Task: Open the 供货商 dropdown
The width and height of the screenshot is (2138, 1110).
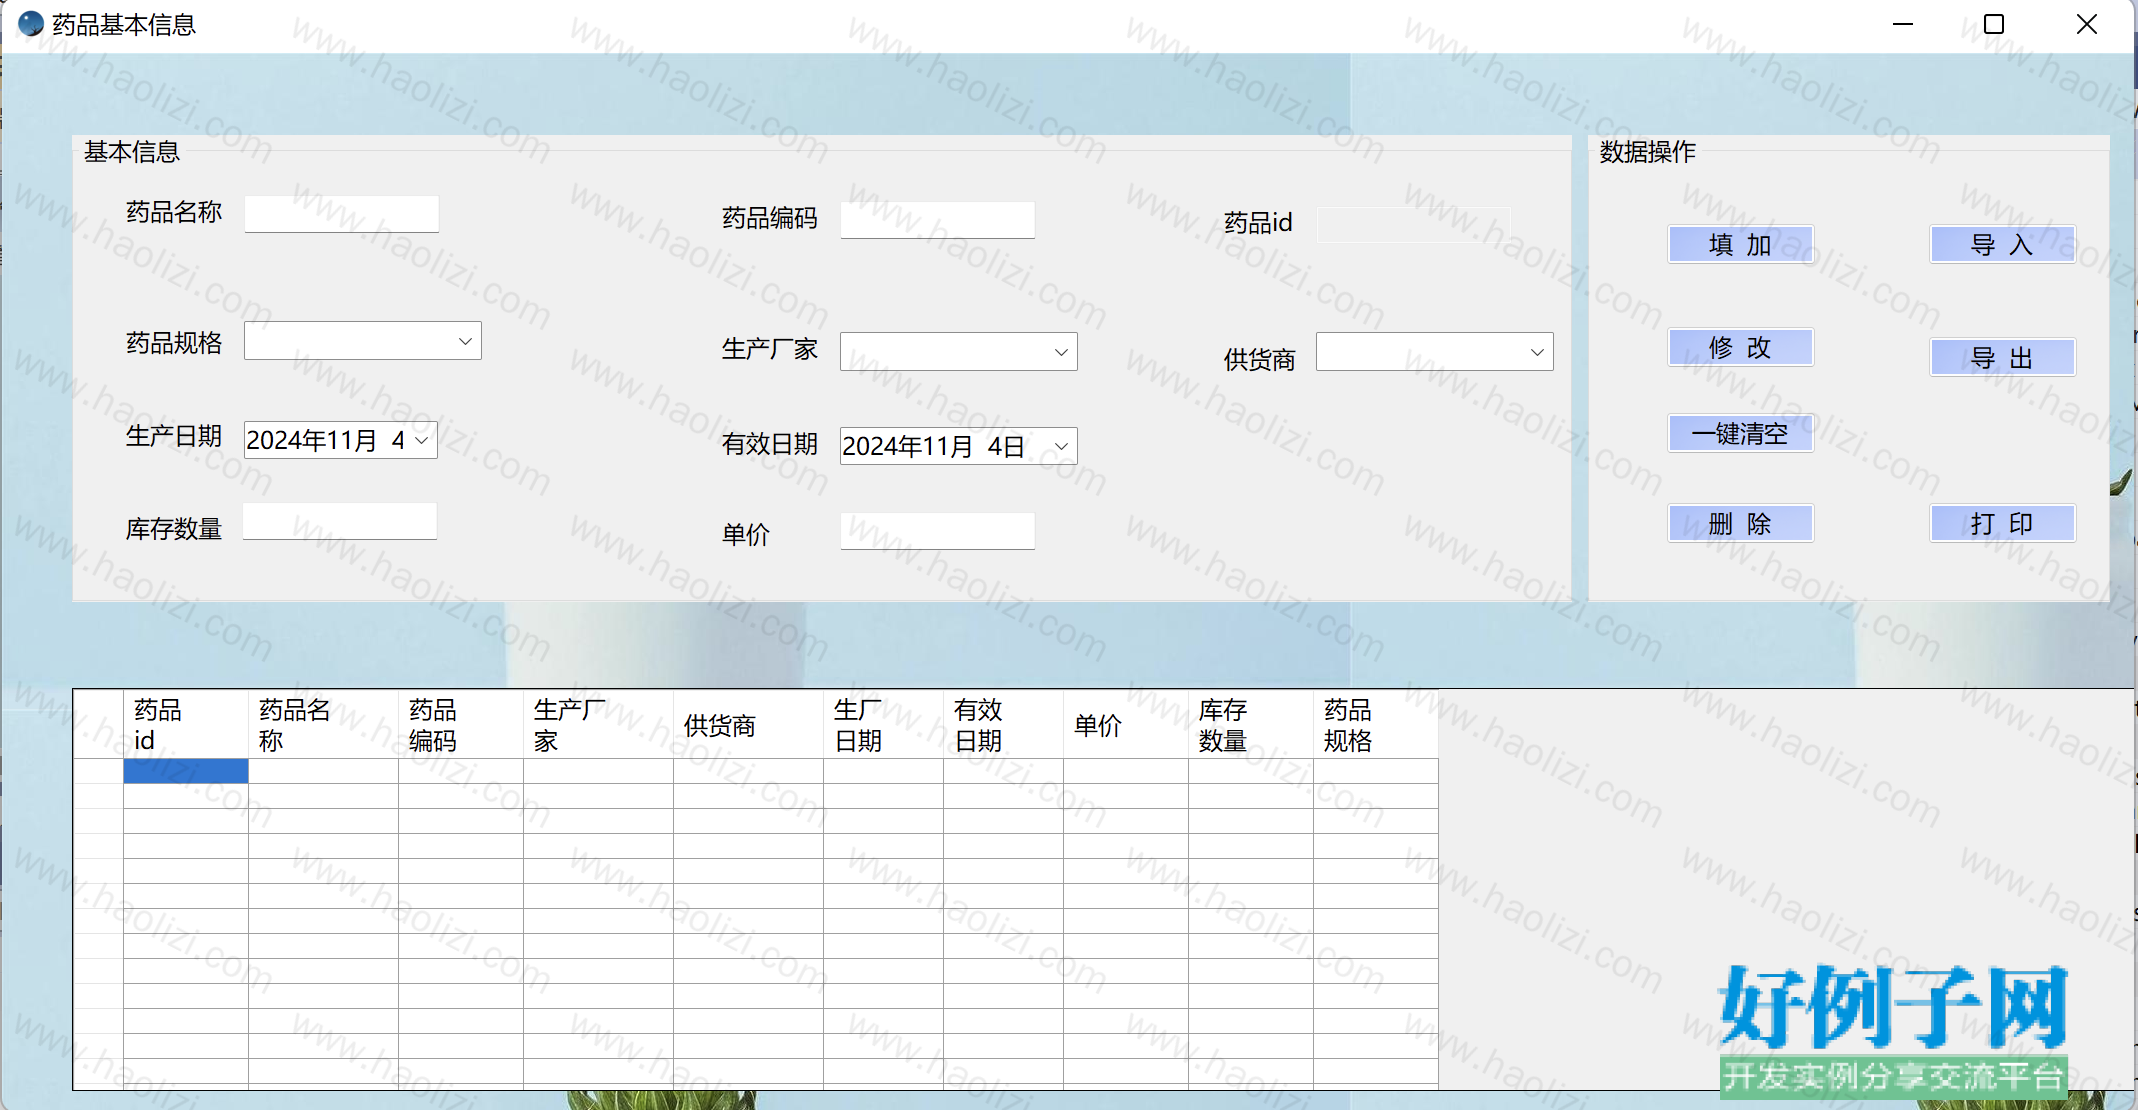Action: [x=1435, y=352]
